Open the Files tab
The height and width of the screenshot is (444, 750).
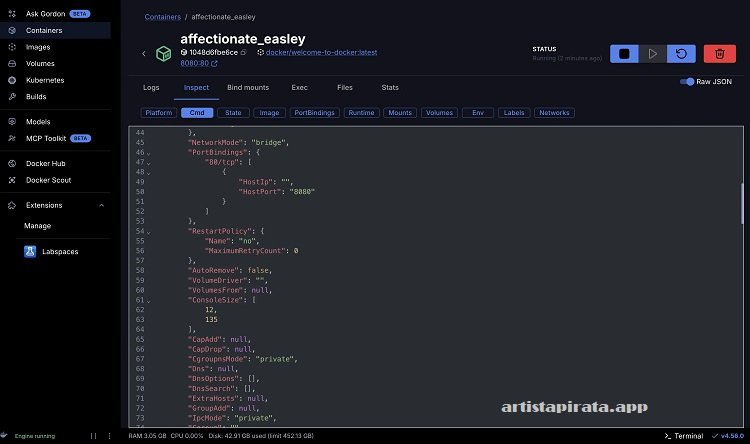(345, 88)
